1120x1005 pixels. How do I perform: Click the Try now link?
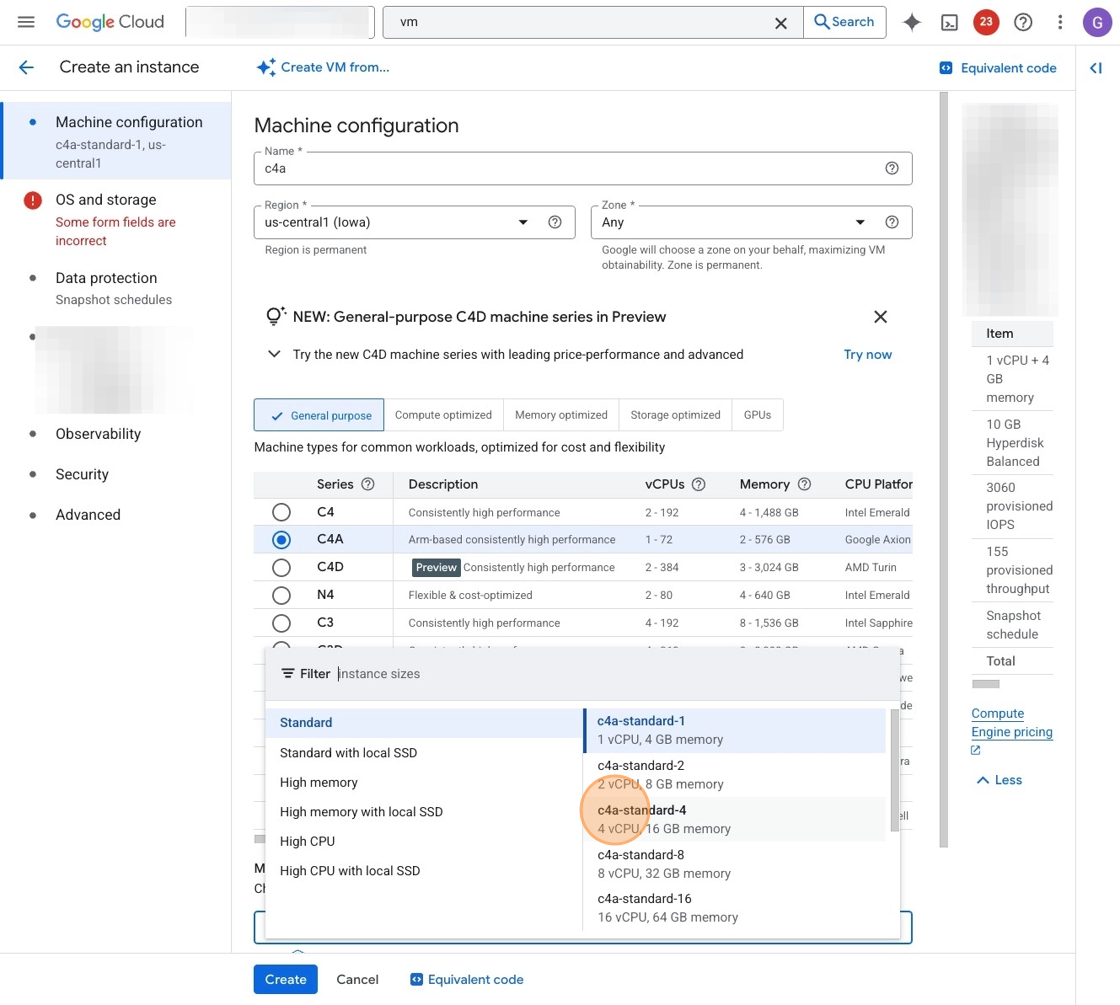[x=867, y=354]
